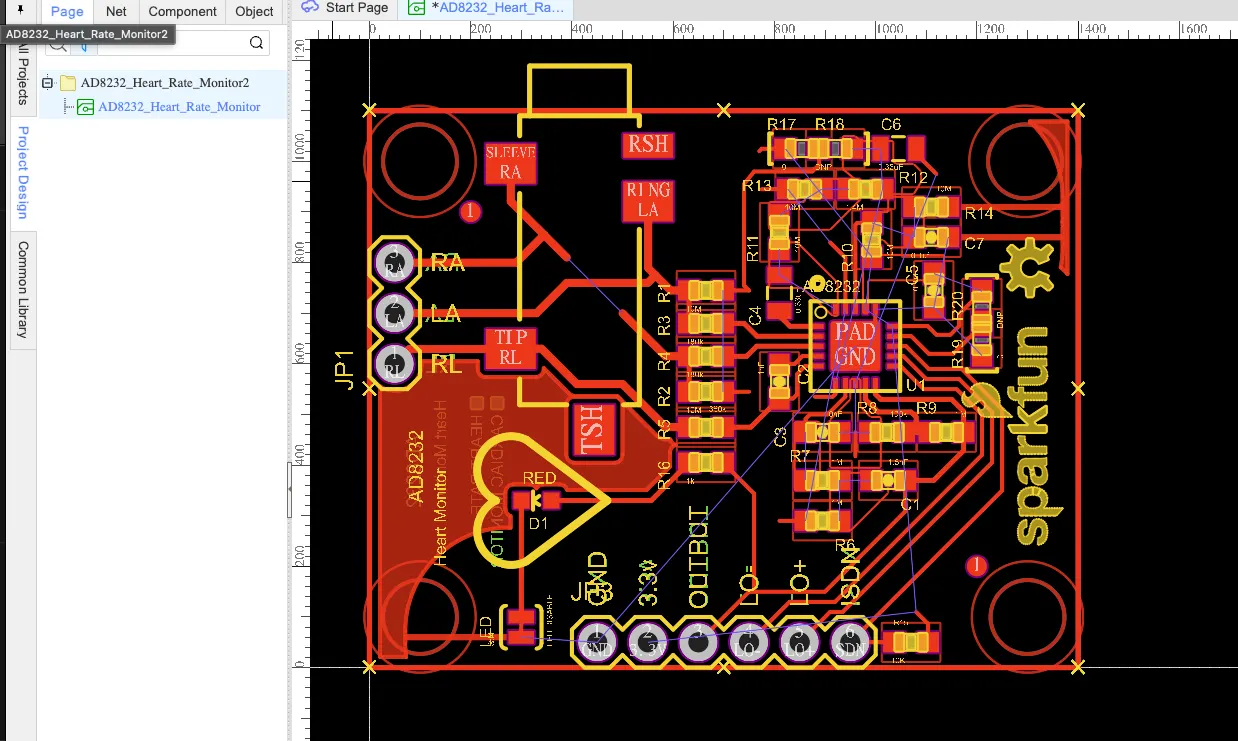Viewport: 1238px width, 741px height.
Task: Select the TSH pad
Action: coord(594,429)
